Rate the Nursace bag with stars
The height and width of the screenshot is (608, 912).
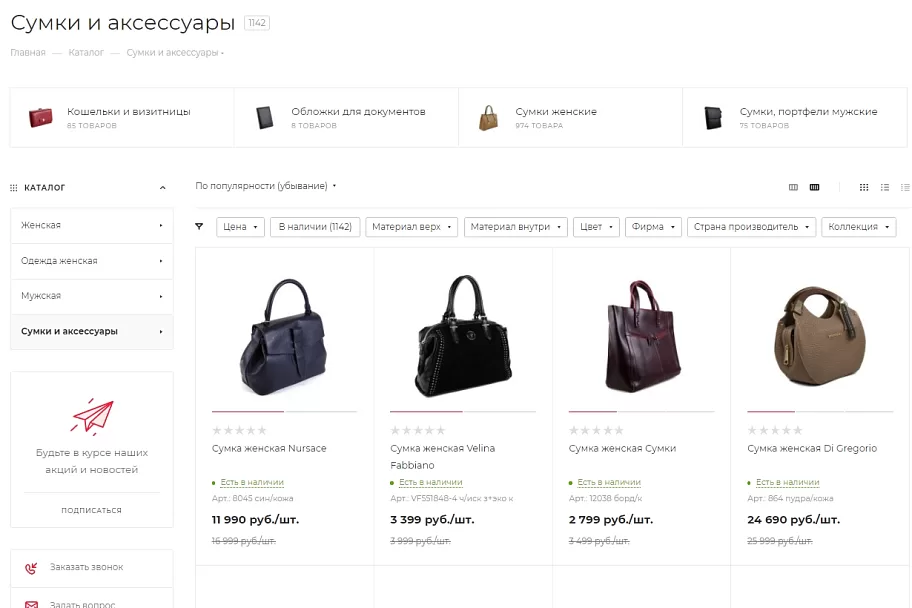pyautogui.click(x=240, y=431)
